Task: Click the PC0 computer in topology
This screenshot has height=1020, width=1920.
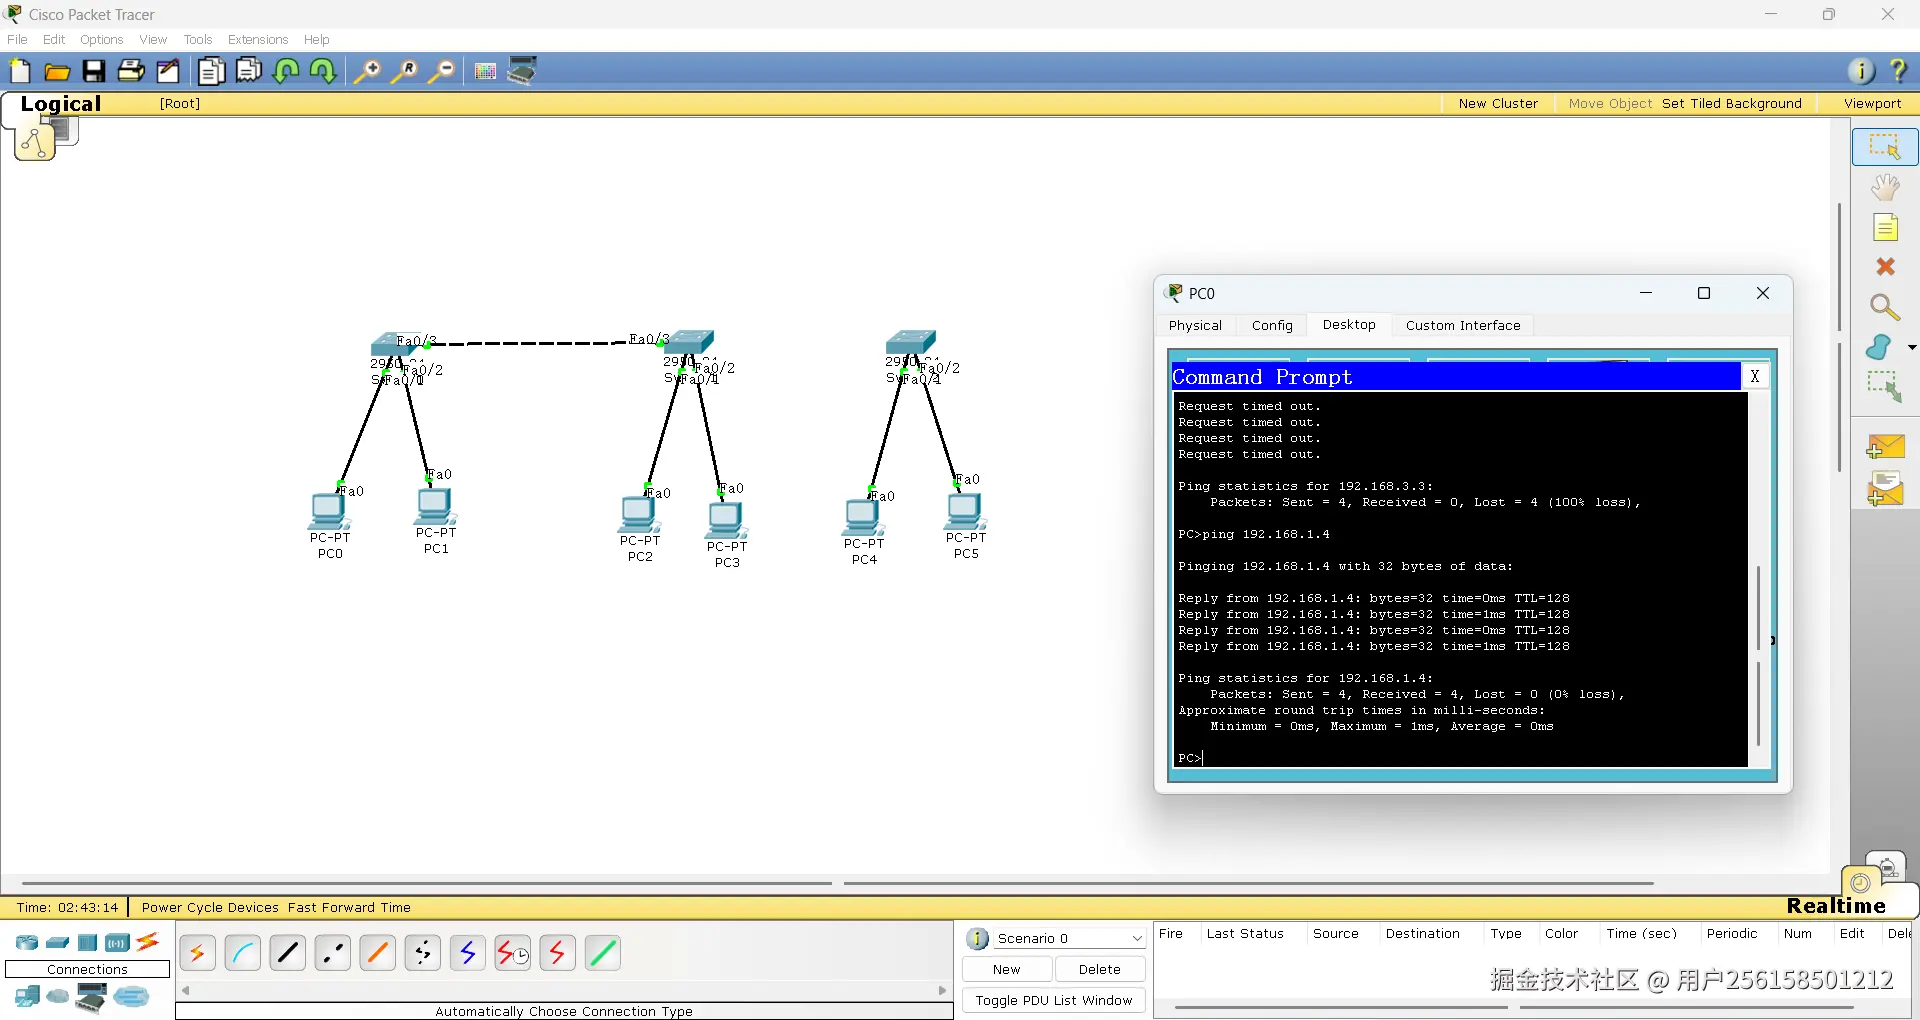Action: point(328,511)
